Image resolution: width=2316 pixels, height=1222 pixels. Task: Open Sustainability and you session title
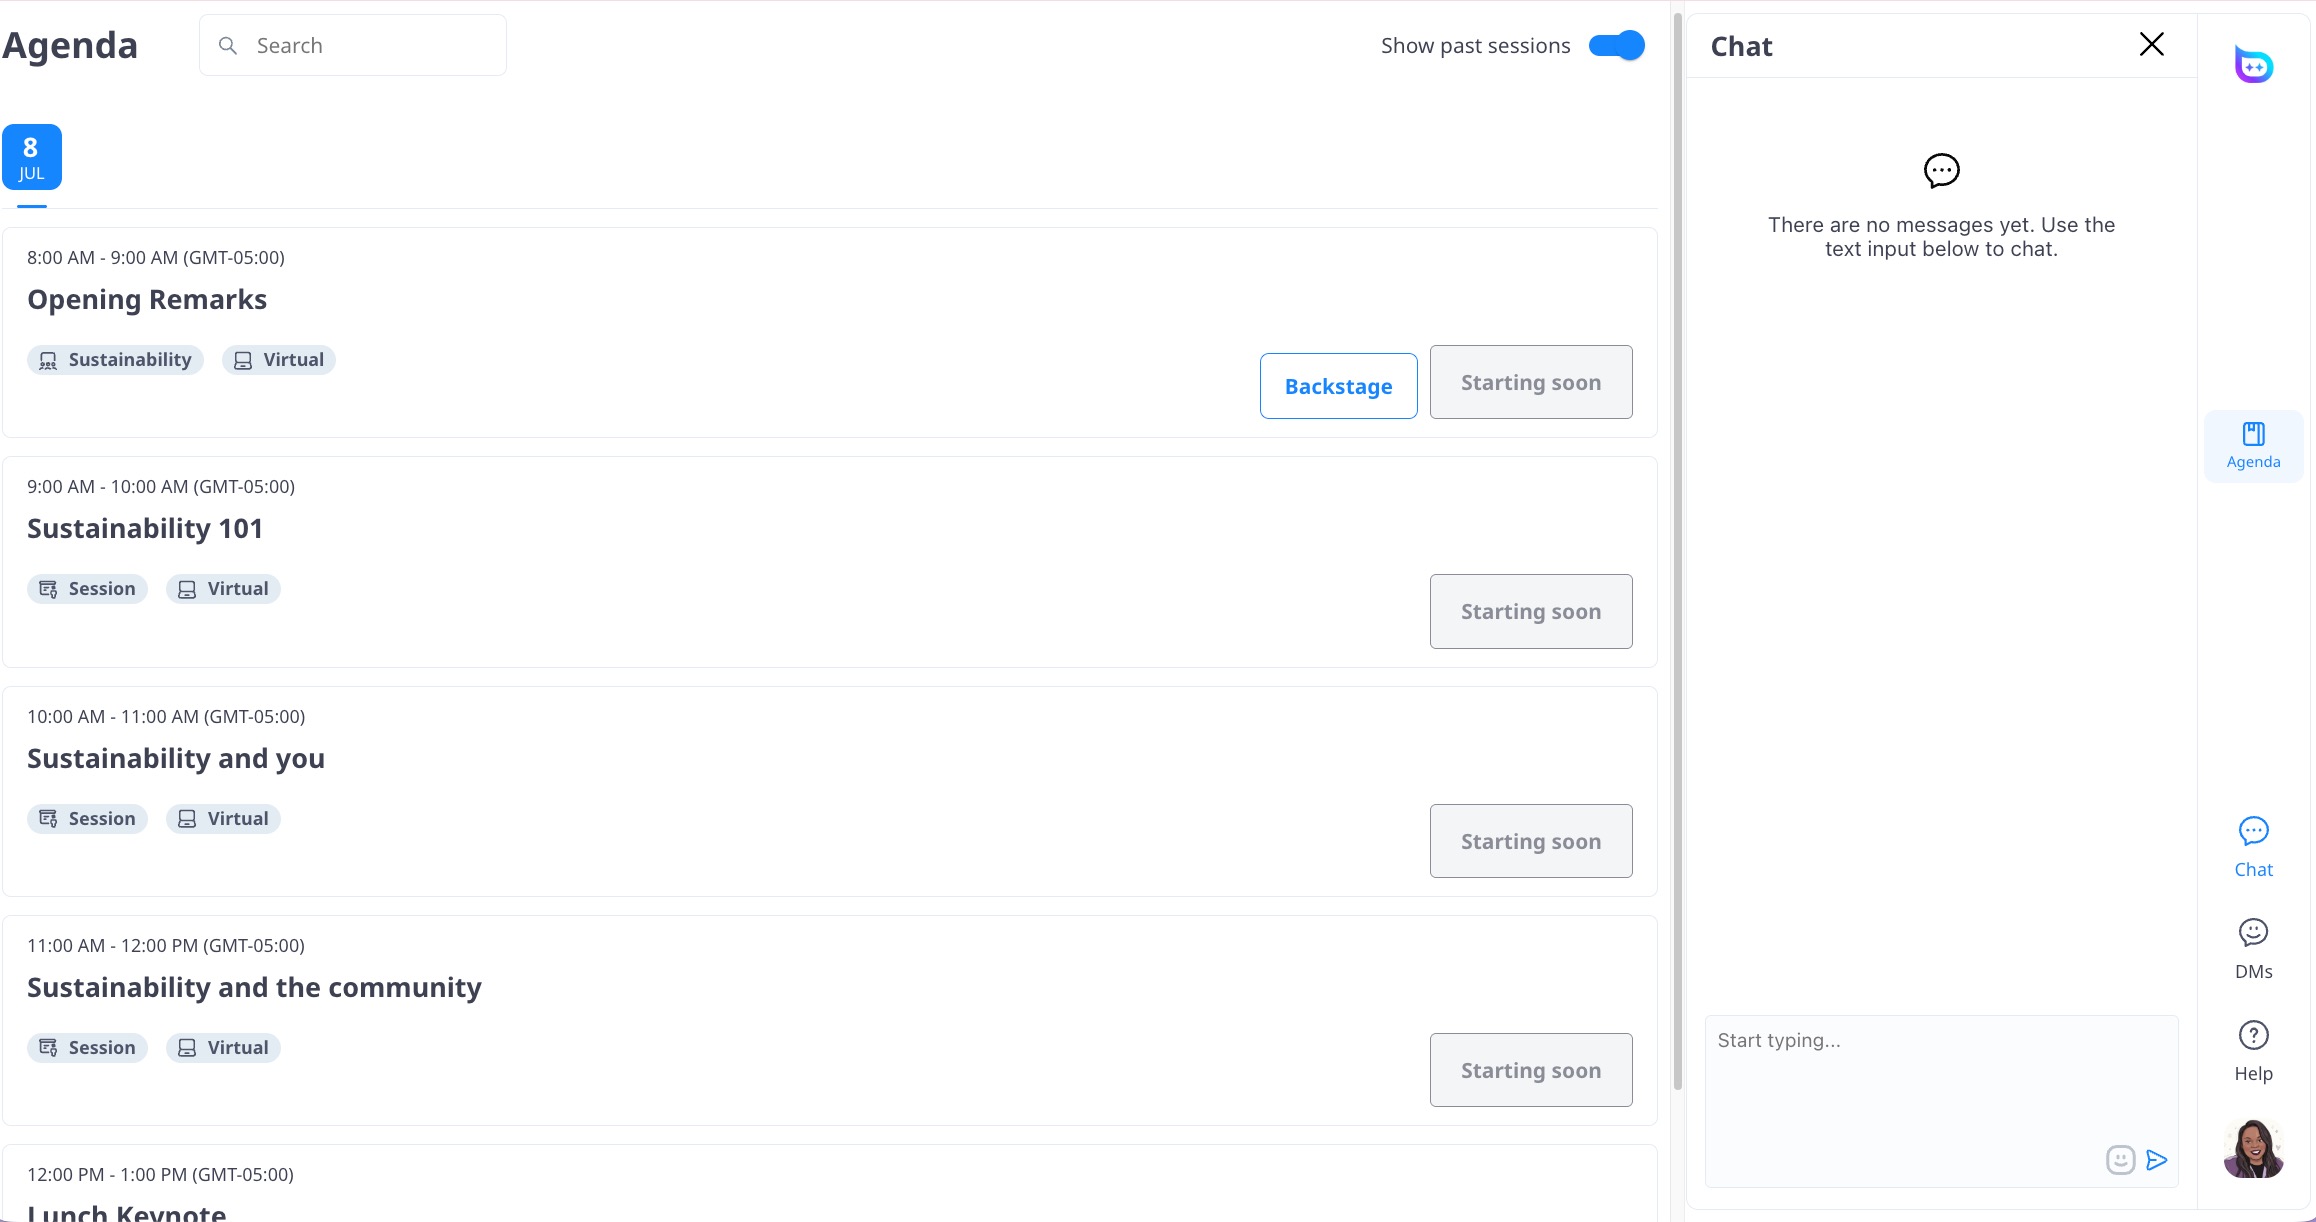tap(176, 759)
